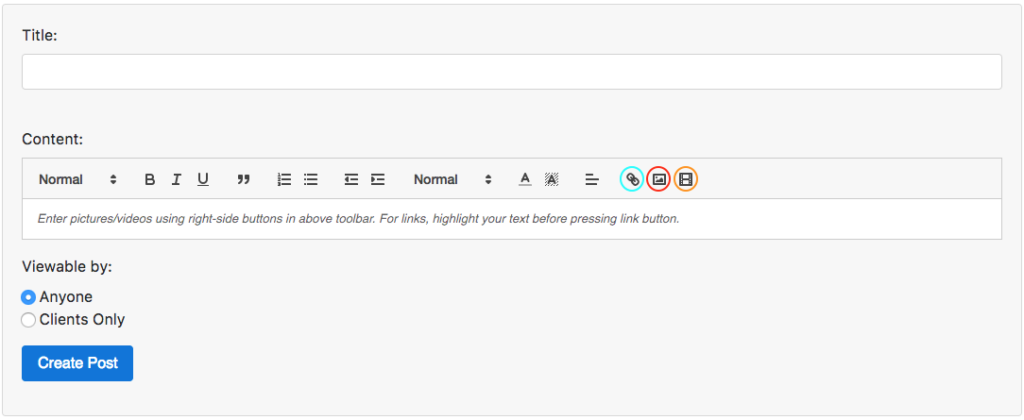The image size is (1024, 420).
Task: Click the insert video button
Action: pyautogui.click(x=686, y=179)
